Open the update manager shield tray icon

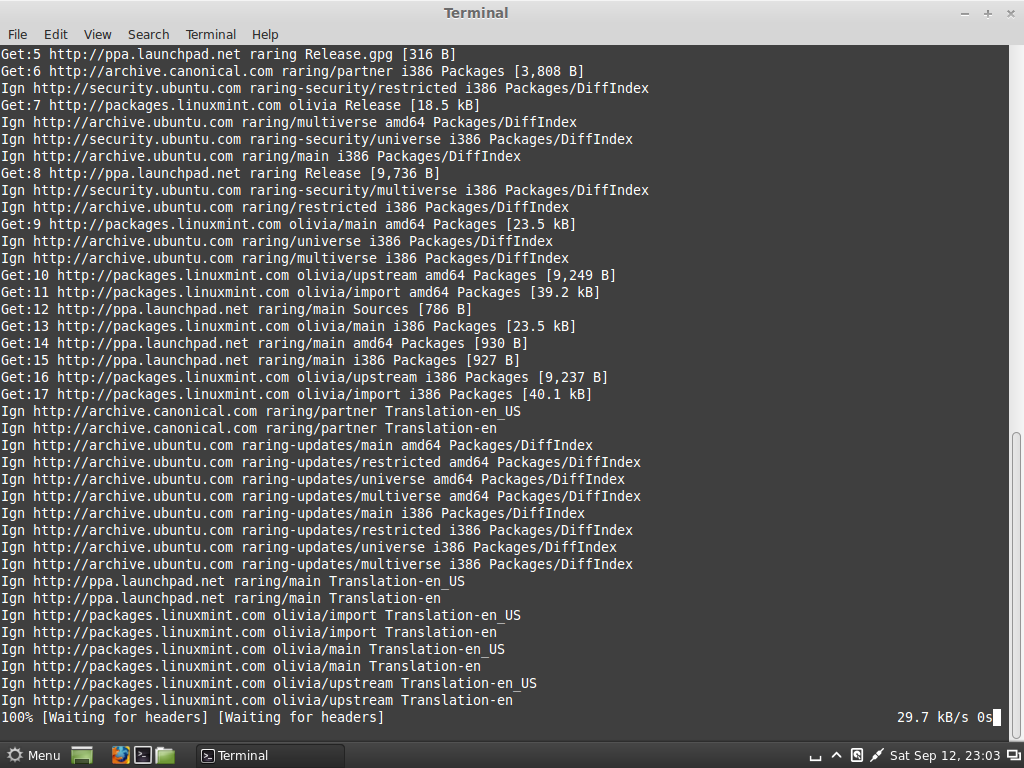coord(857,756)
